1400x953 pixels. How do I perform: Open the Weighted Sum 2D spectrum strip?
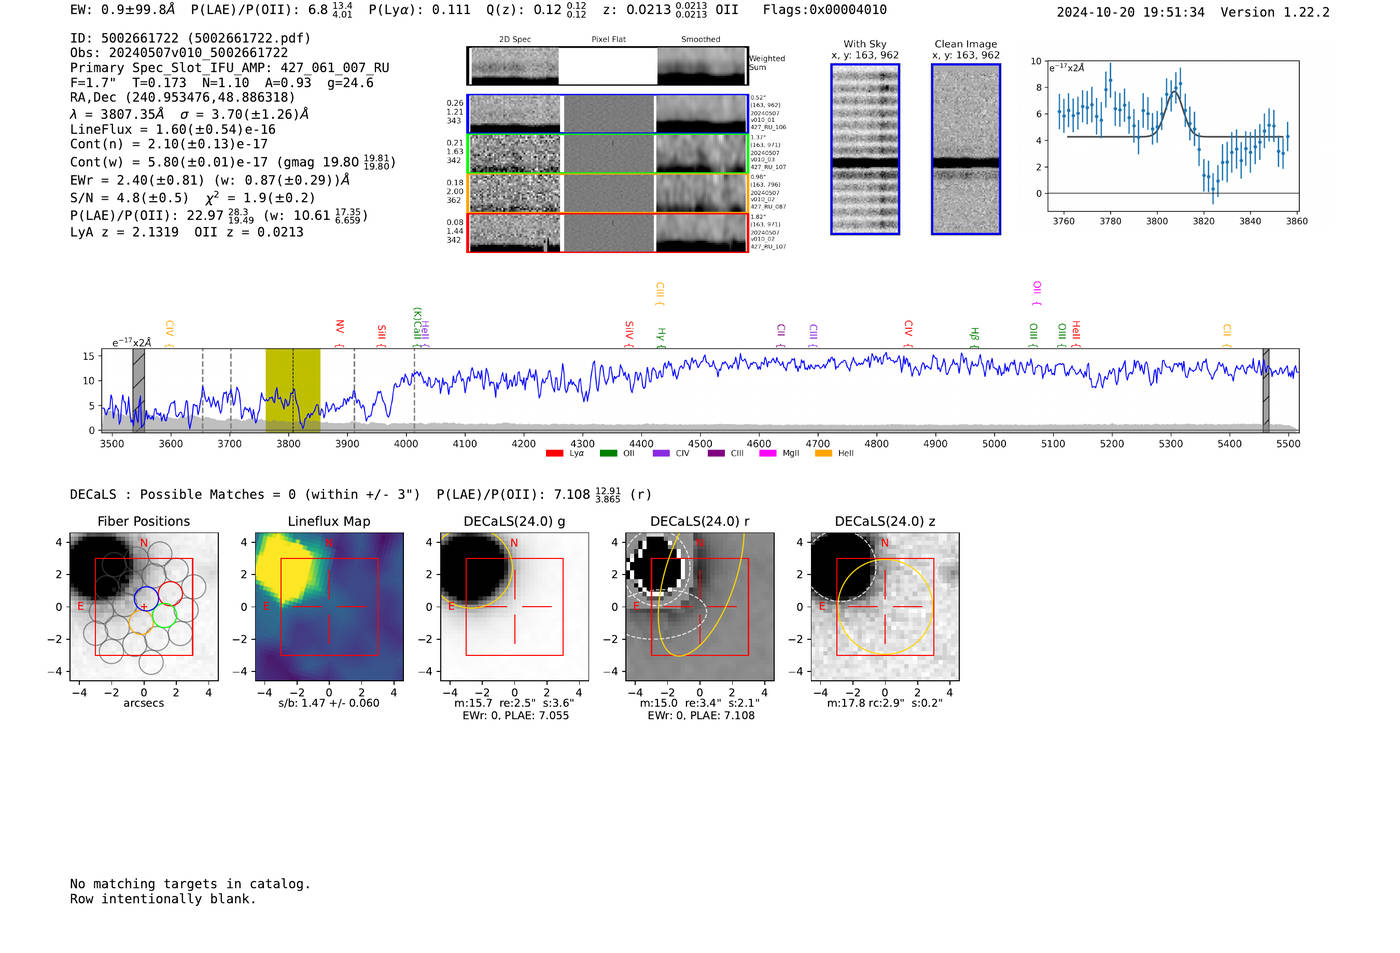click(607, 66)
